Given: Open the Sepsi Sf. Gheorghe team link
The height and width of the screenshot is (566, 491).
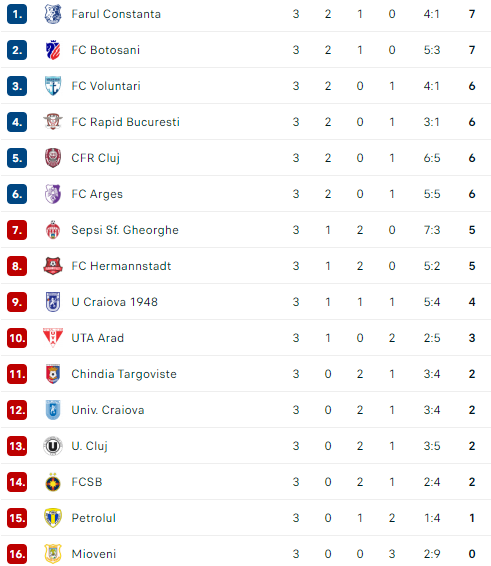Looking at the screenshot, I should point(125,230).
